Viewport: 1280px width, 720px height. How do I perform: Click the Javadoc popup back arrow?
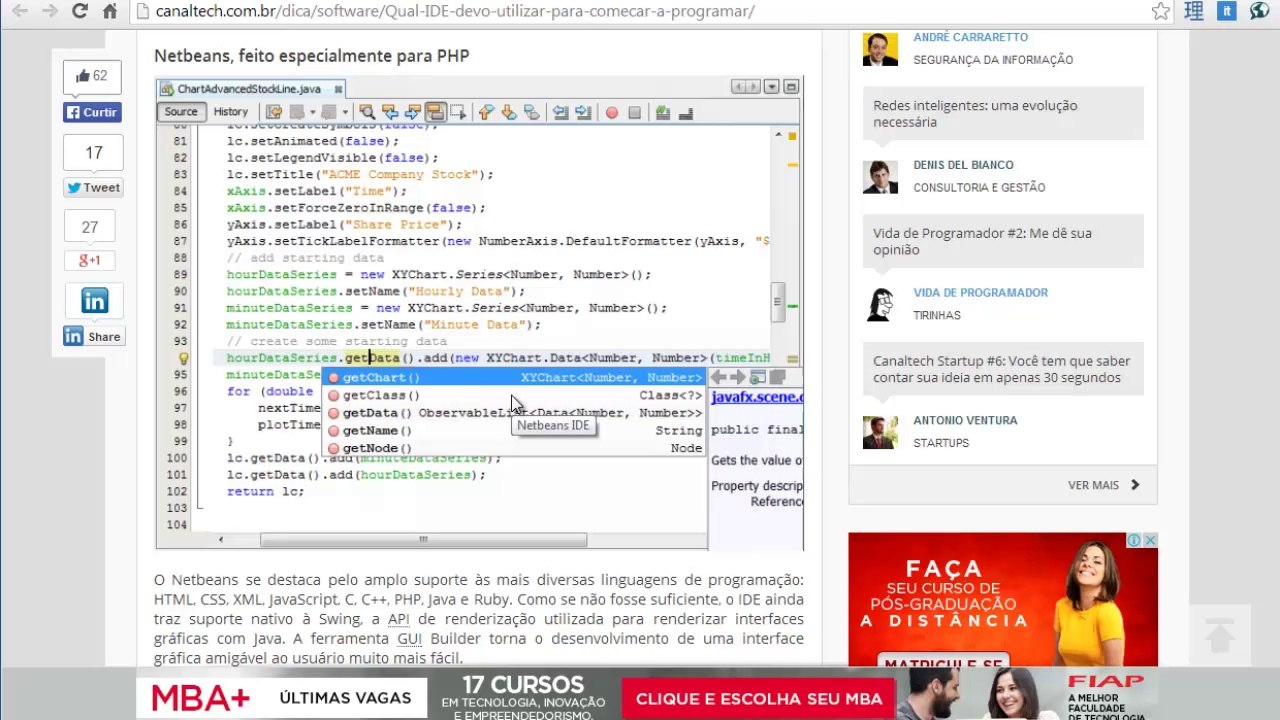(718, 377)
